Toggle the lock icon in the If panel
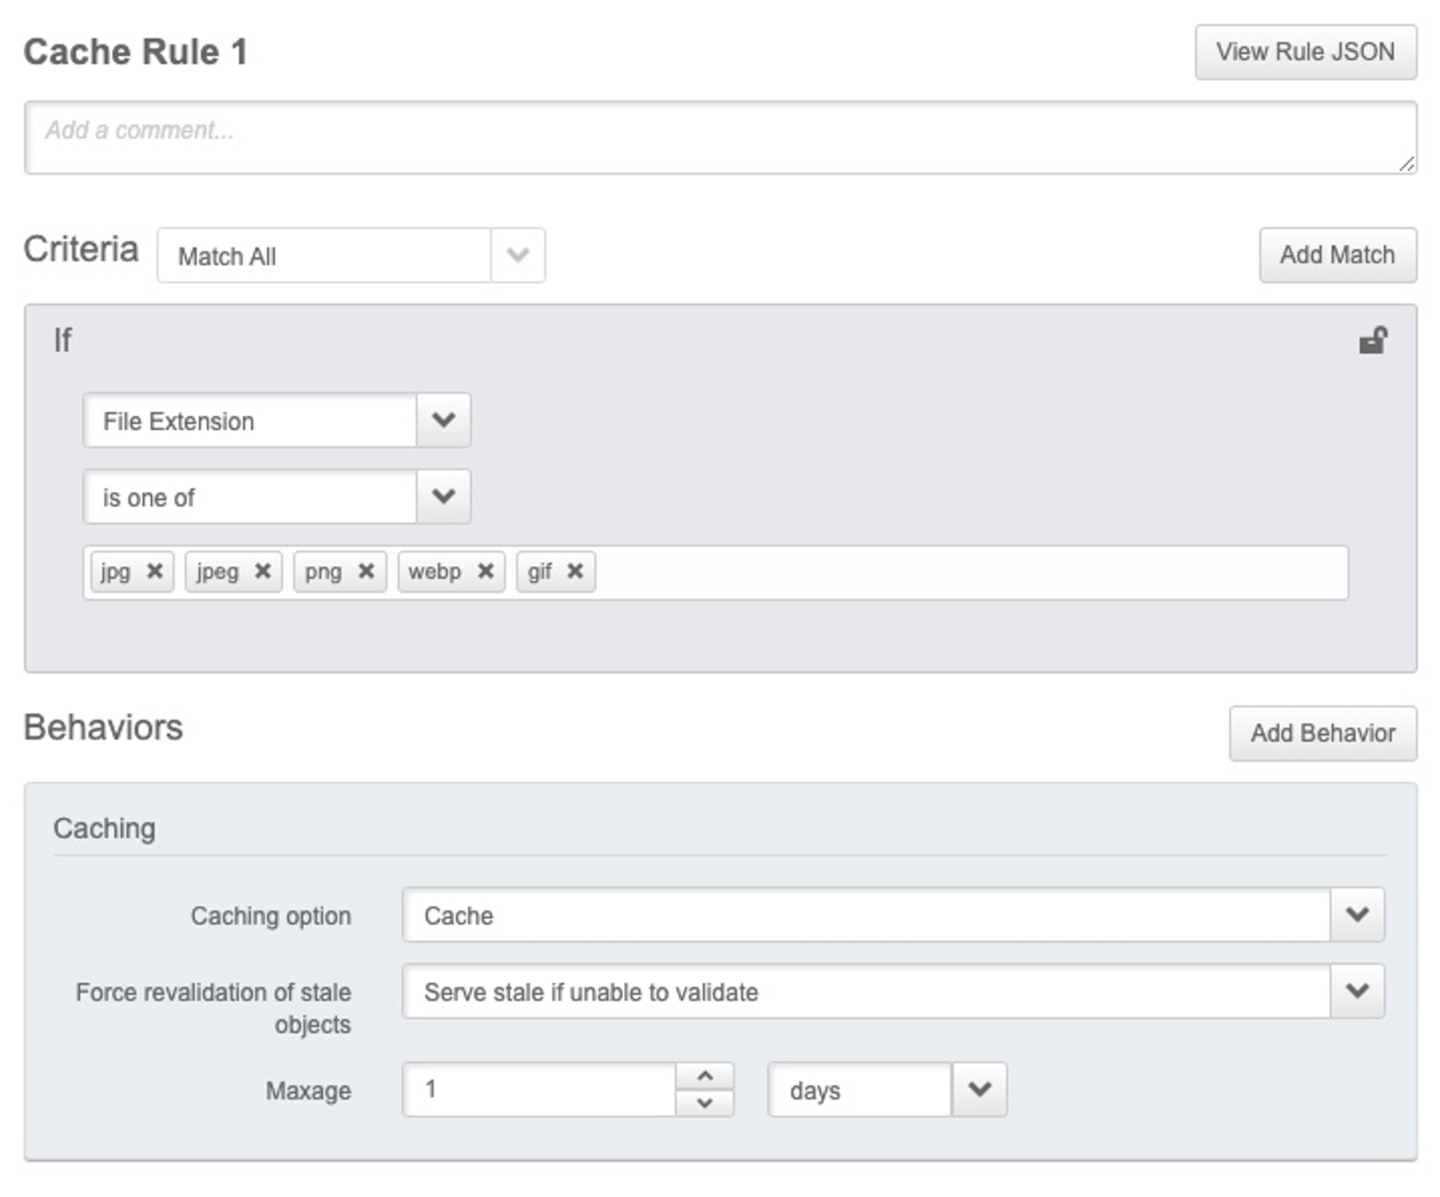The image size is (1440, 1197). point(1372,341)
